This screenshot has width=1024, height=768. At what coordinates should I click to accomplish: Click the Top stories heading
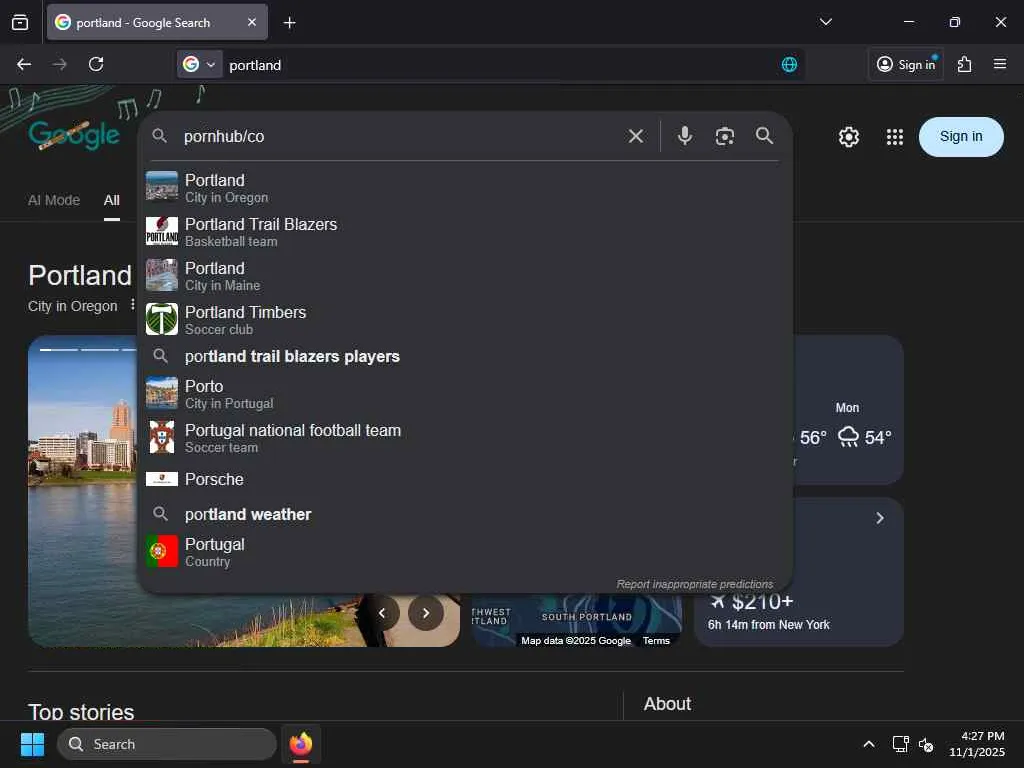click(81, 711)
